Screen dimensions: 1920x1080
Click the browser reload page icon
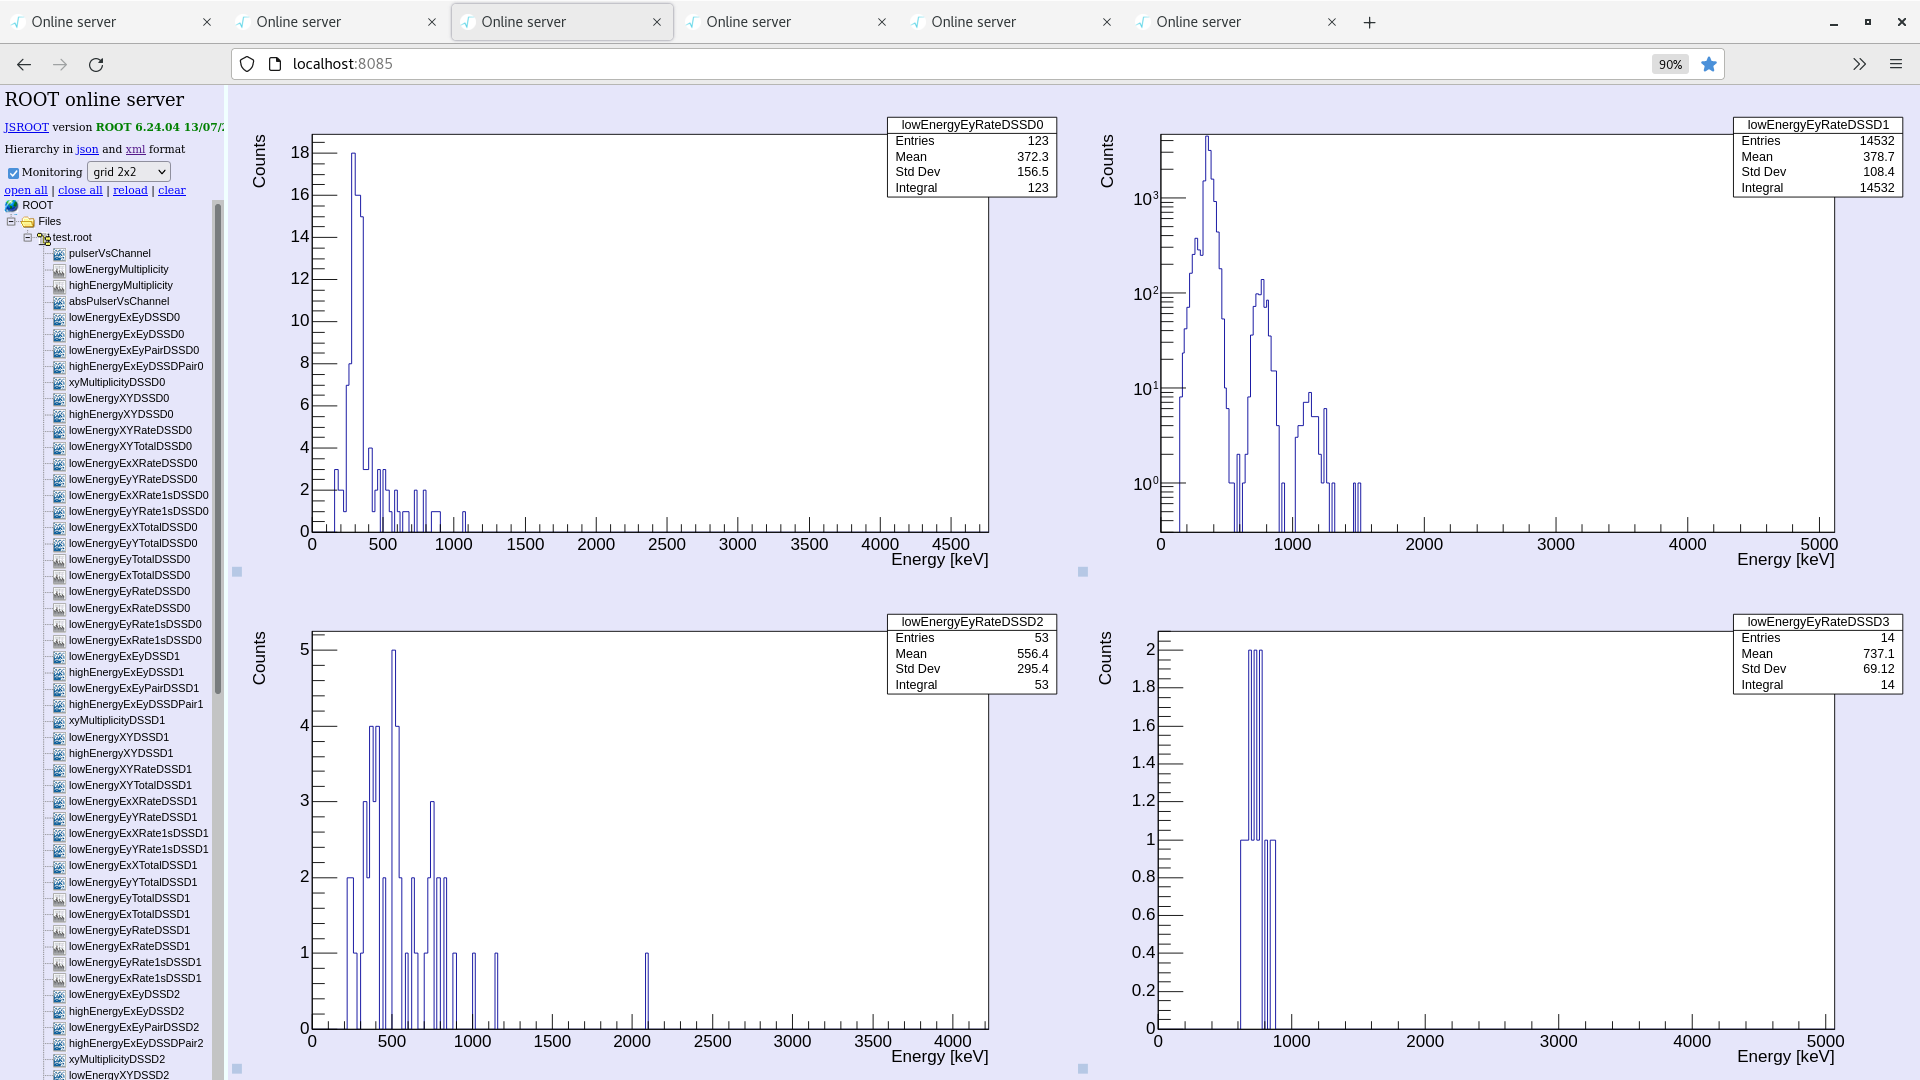(96, 64)
